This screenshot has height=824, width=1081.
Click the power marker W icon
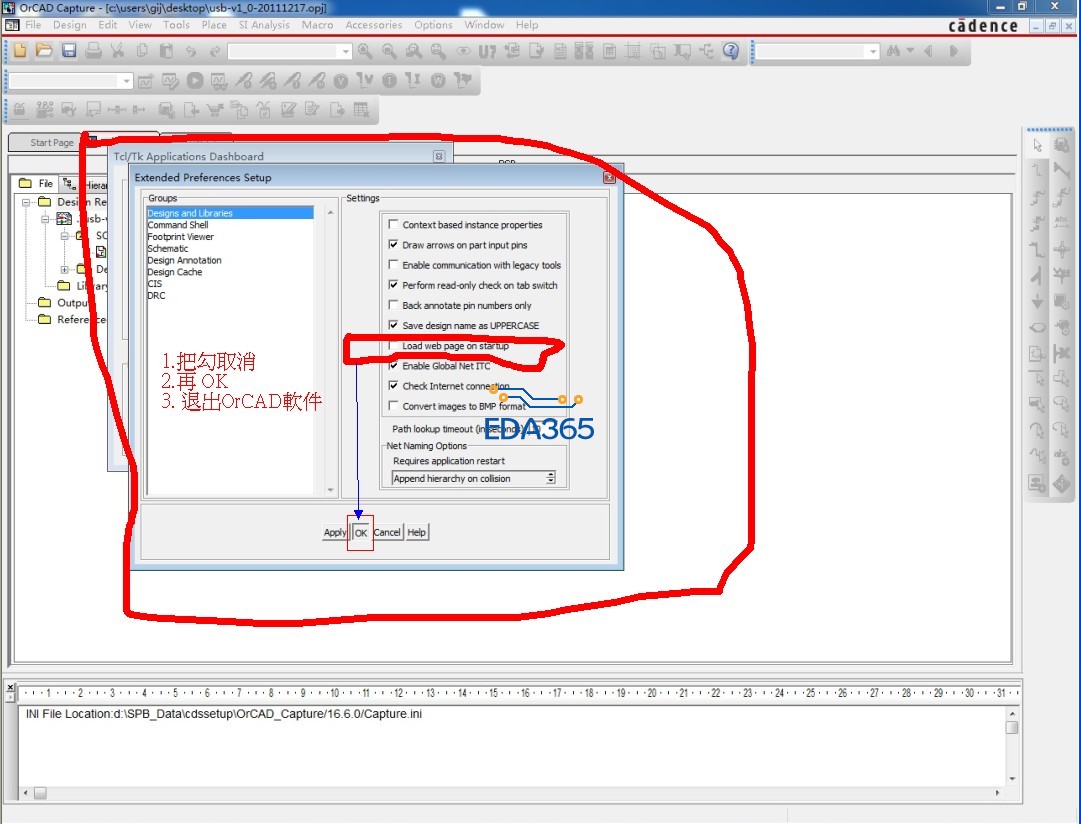point(438,81)
